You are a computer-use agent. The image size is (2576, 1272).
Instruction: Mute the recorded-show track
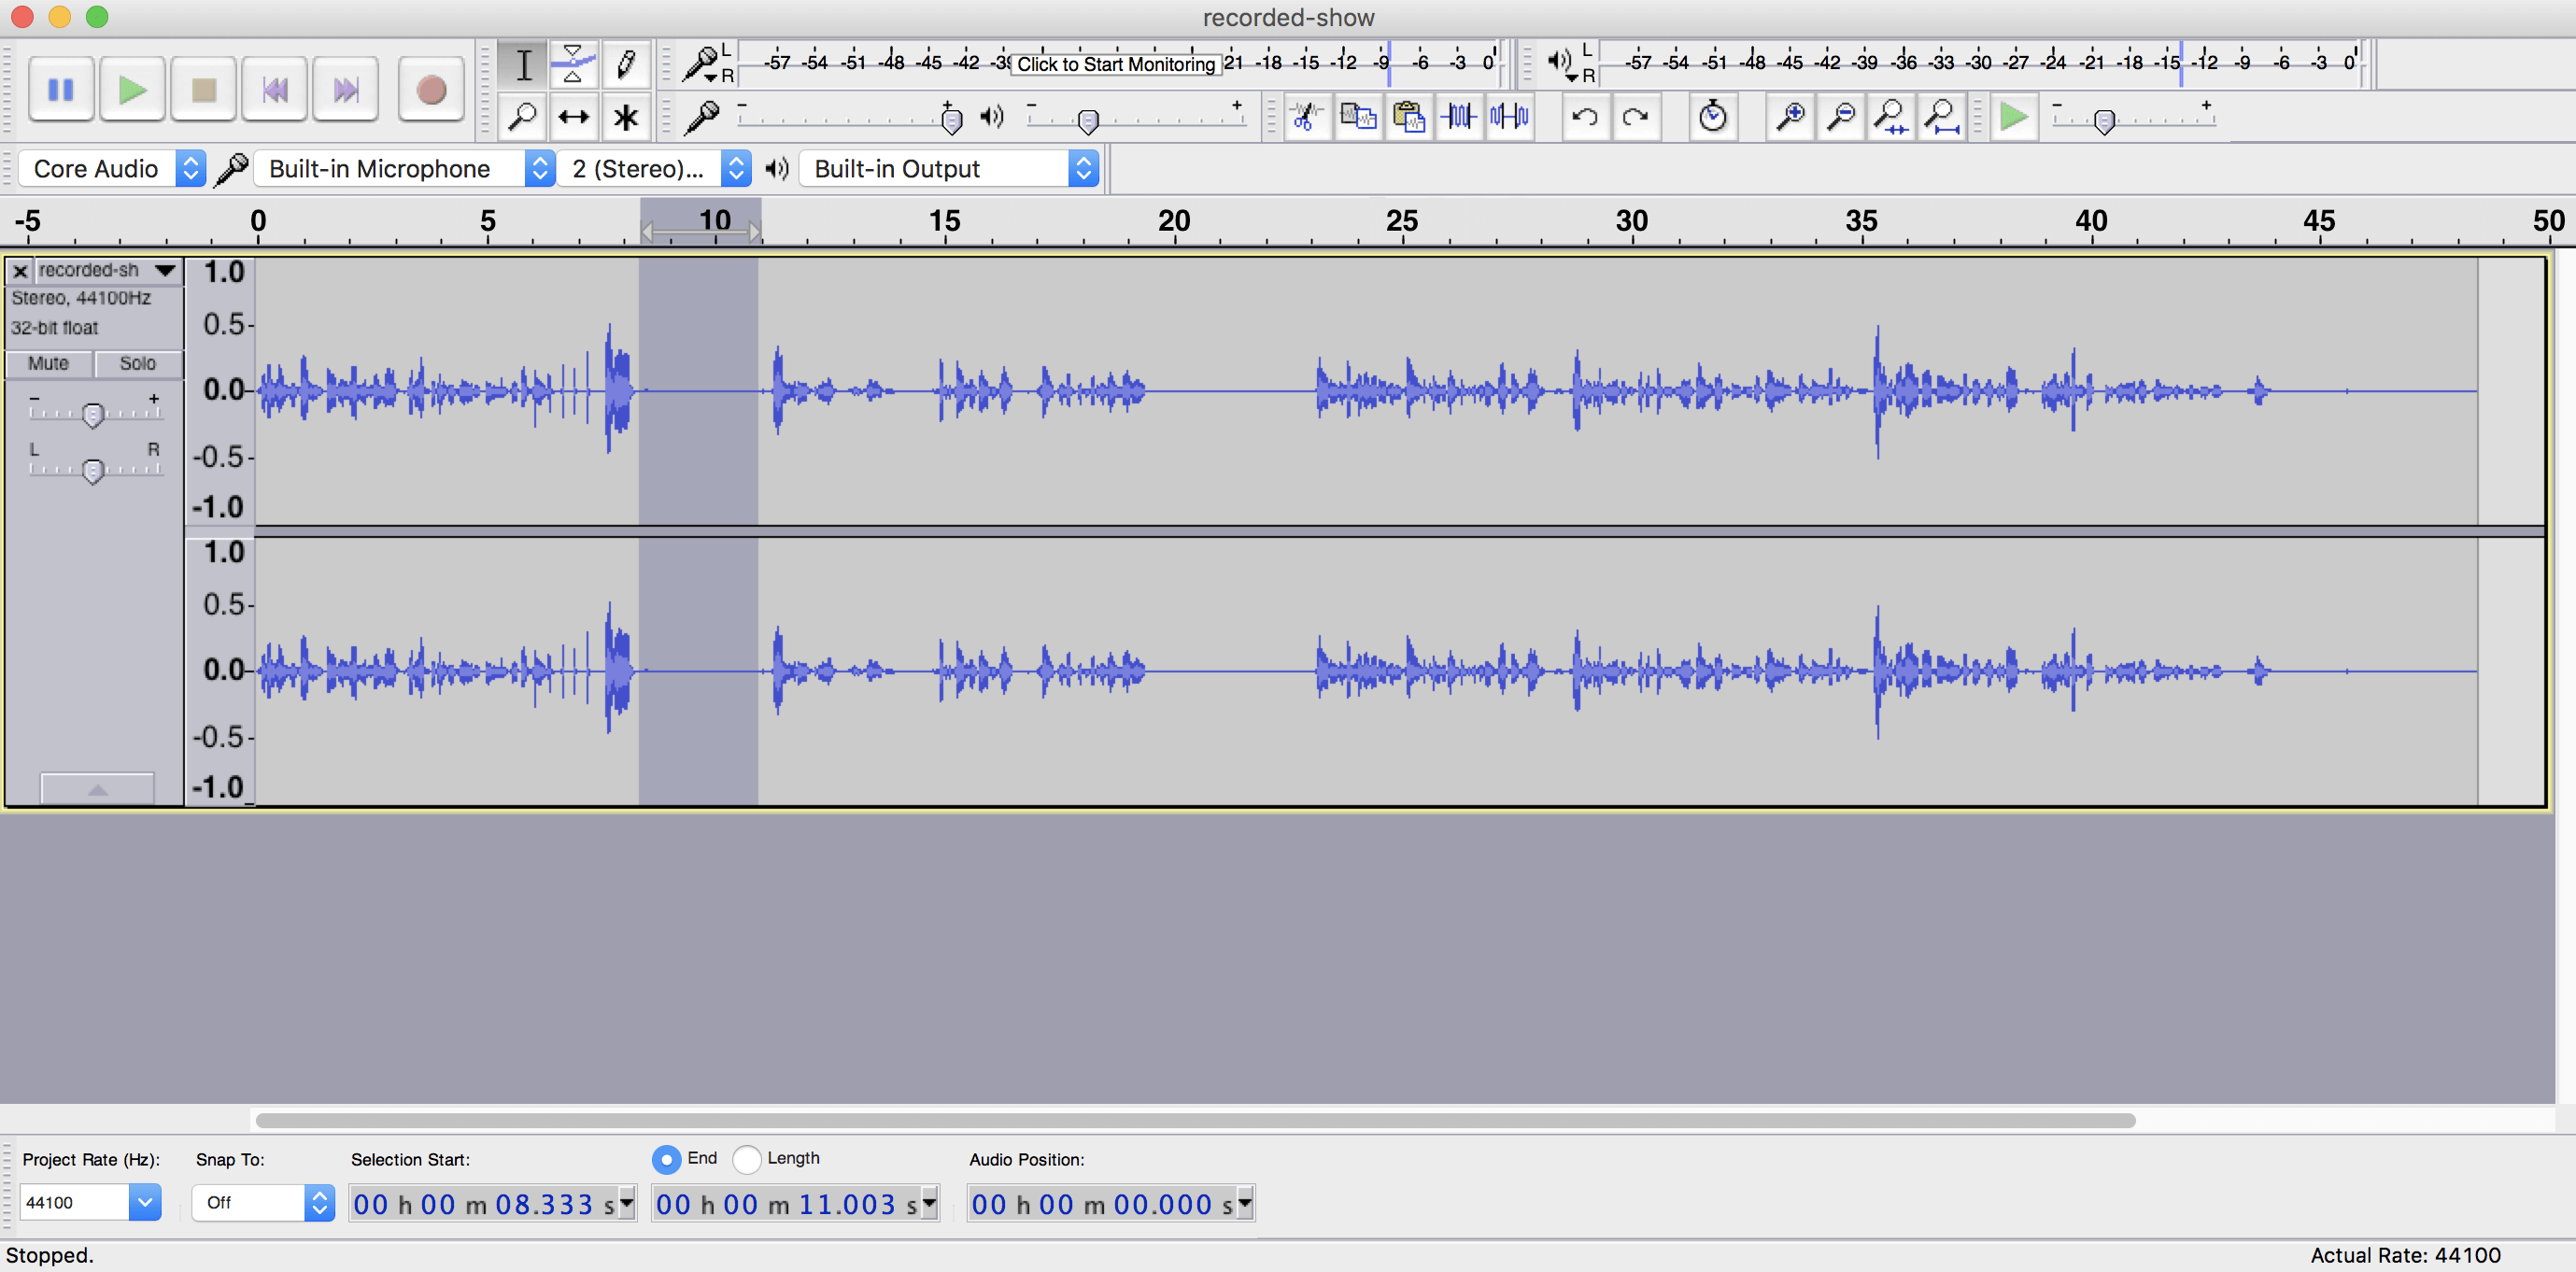pos(48,363)
